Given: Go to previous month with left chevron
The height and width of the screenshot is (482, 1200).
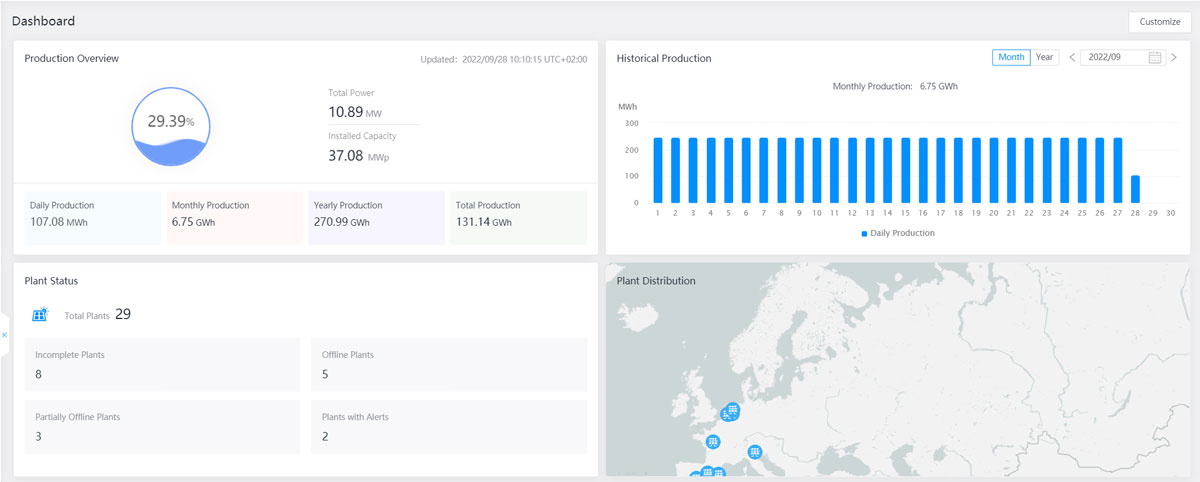Looking at the screenshot, I should [x=1072, y=58].
